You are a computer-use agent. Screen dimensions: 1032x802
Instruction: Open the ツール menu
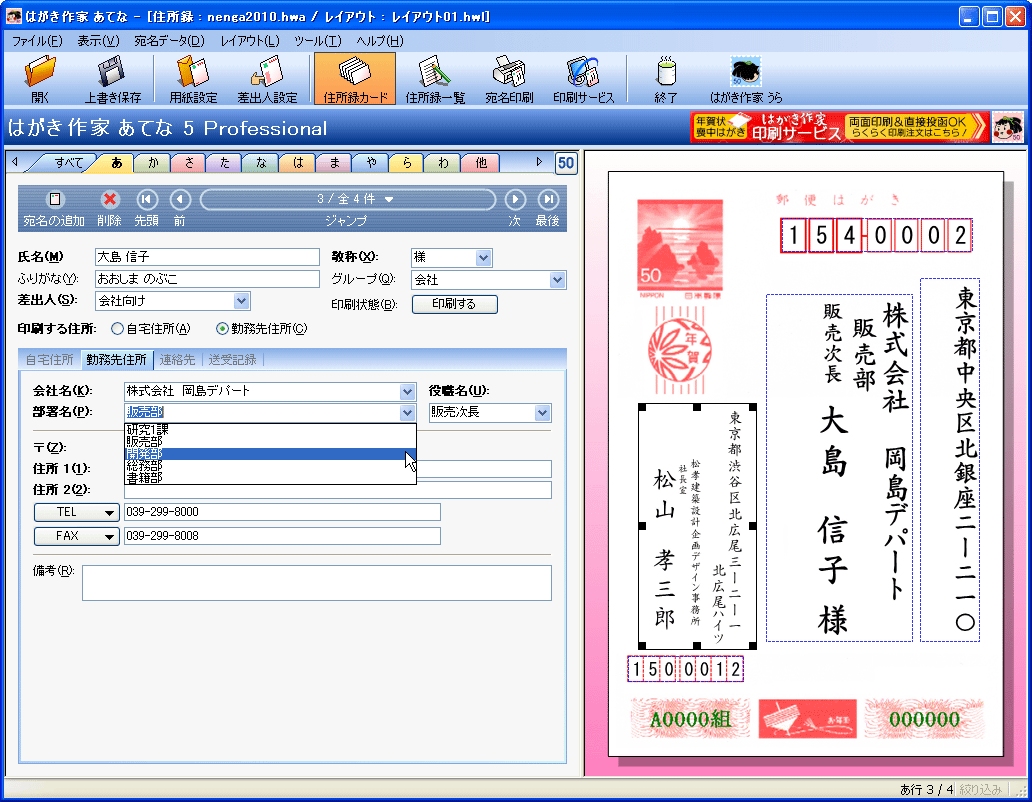[x=318, y=41]
